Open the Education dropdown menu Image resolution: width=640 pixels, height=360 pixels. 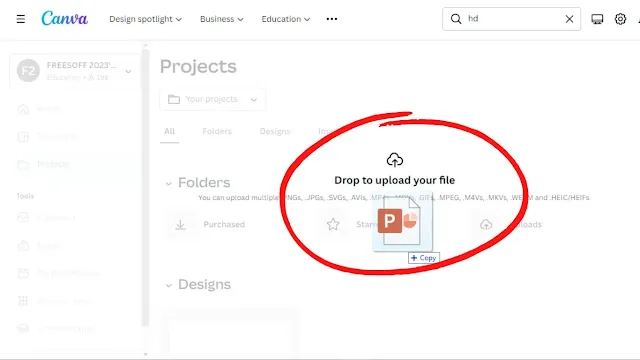click(x=286, y=19)
